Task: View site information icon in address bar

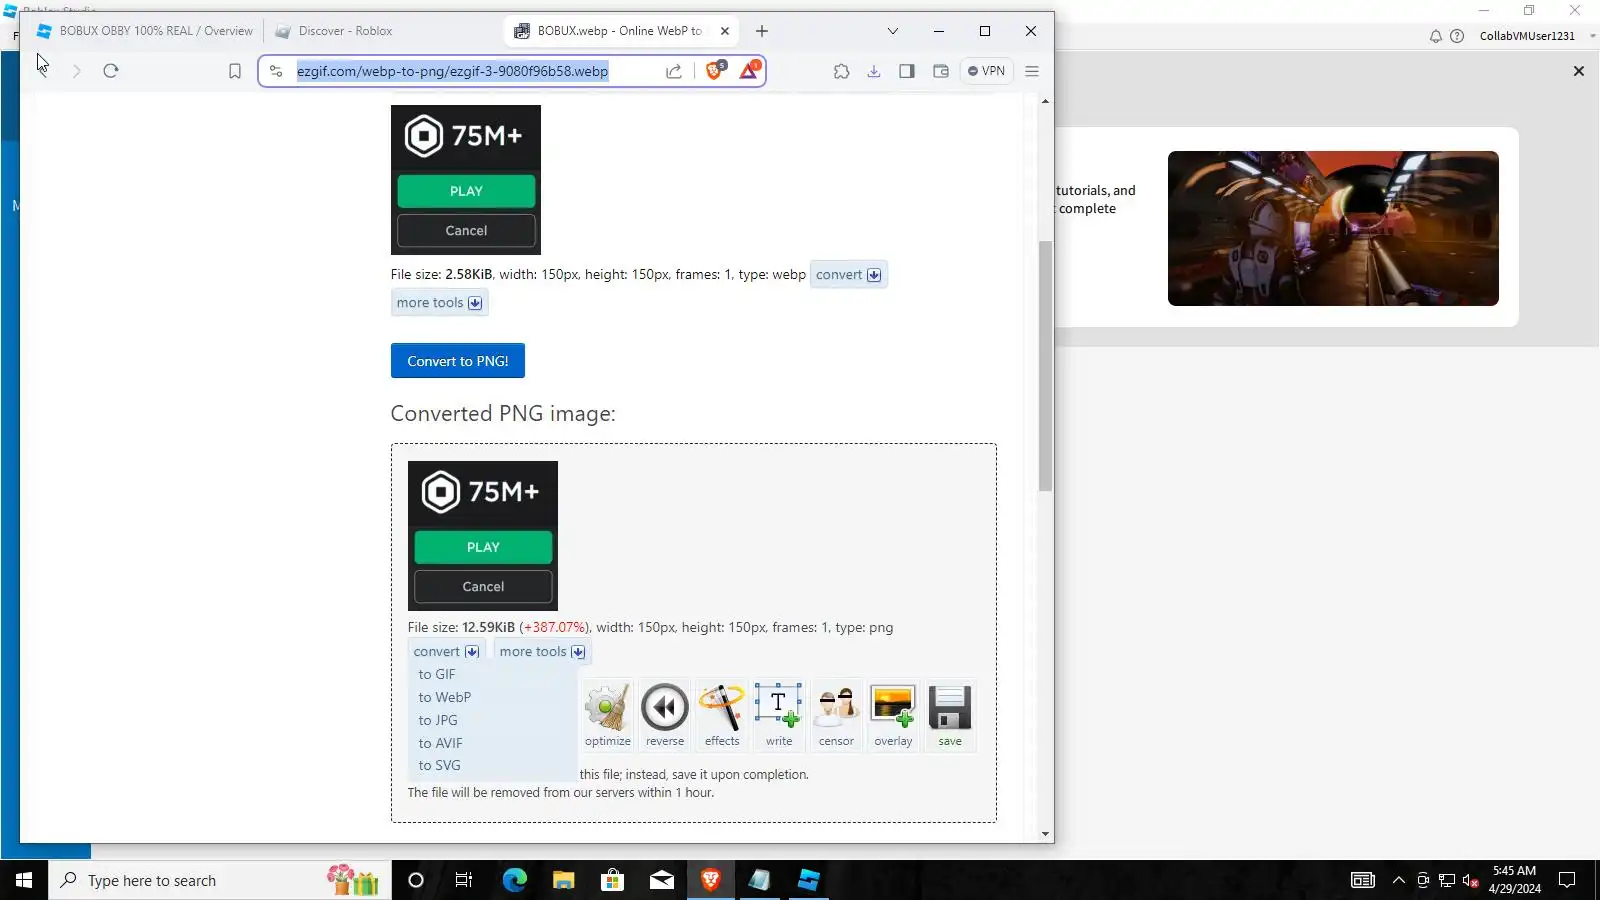Action: [276, 71]
